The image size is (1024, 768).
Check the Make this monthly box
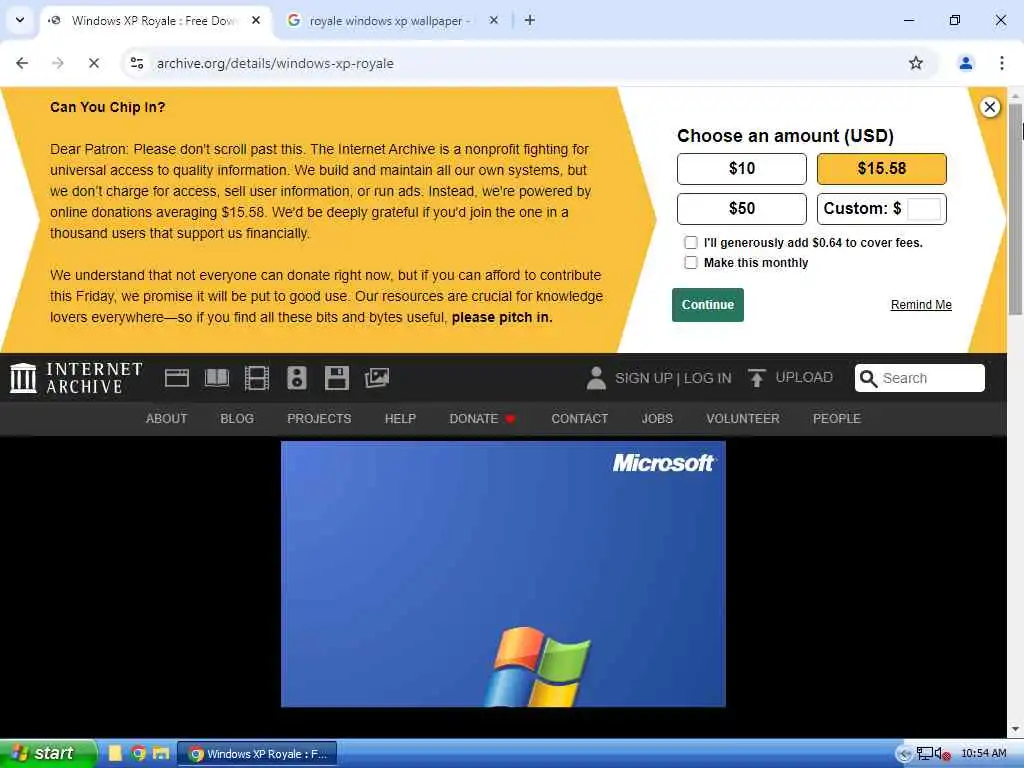691,263
